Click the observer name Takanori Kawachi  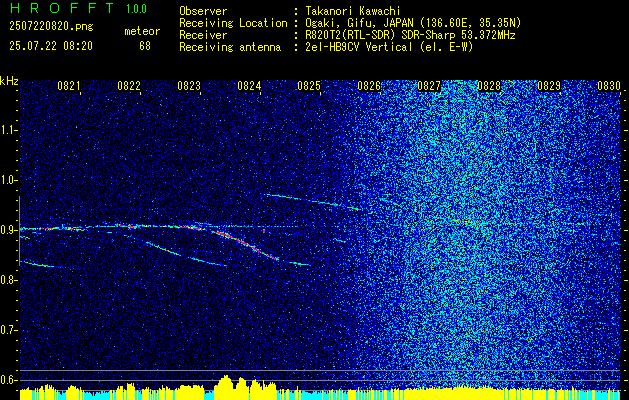[x=353, y=11]
